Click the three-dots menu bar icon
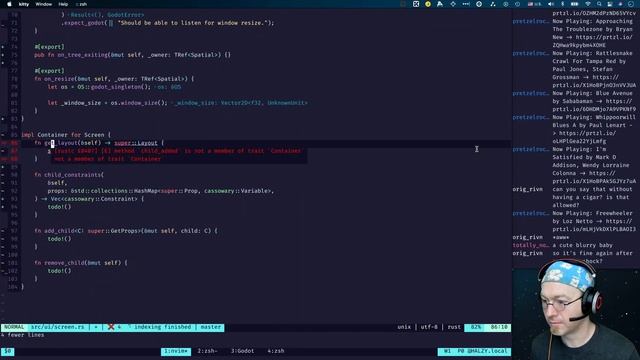The height and width of the screenshot is (360, 640). [466, 4]
